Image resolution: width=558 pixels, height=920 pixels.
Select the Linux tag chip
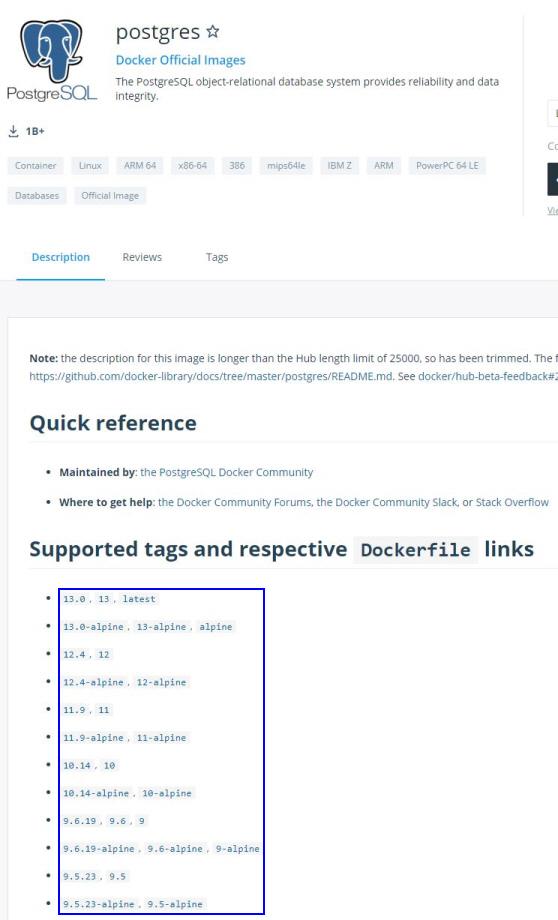(x=90, y=165)
